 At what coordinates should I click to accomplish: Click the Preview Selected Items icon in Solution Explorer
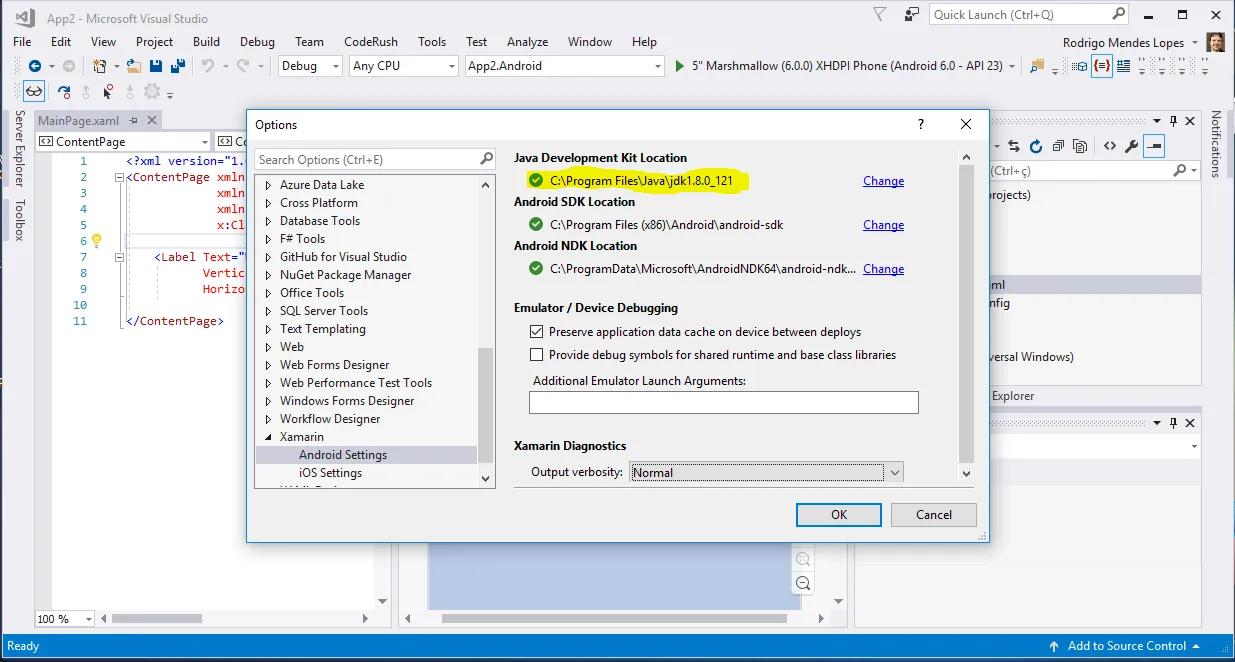point(1154,146)
